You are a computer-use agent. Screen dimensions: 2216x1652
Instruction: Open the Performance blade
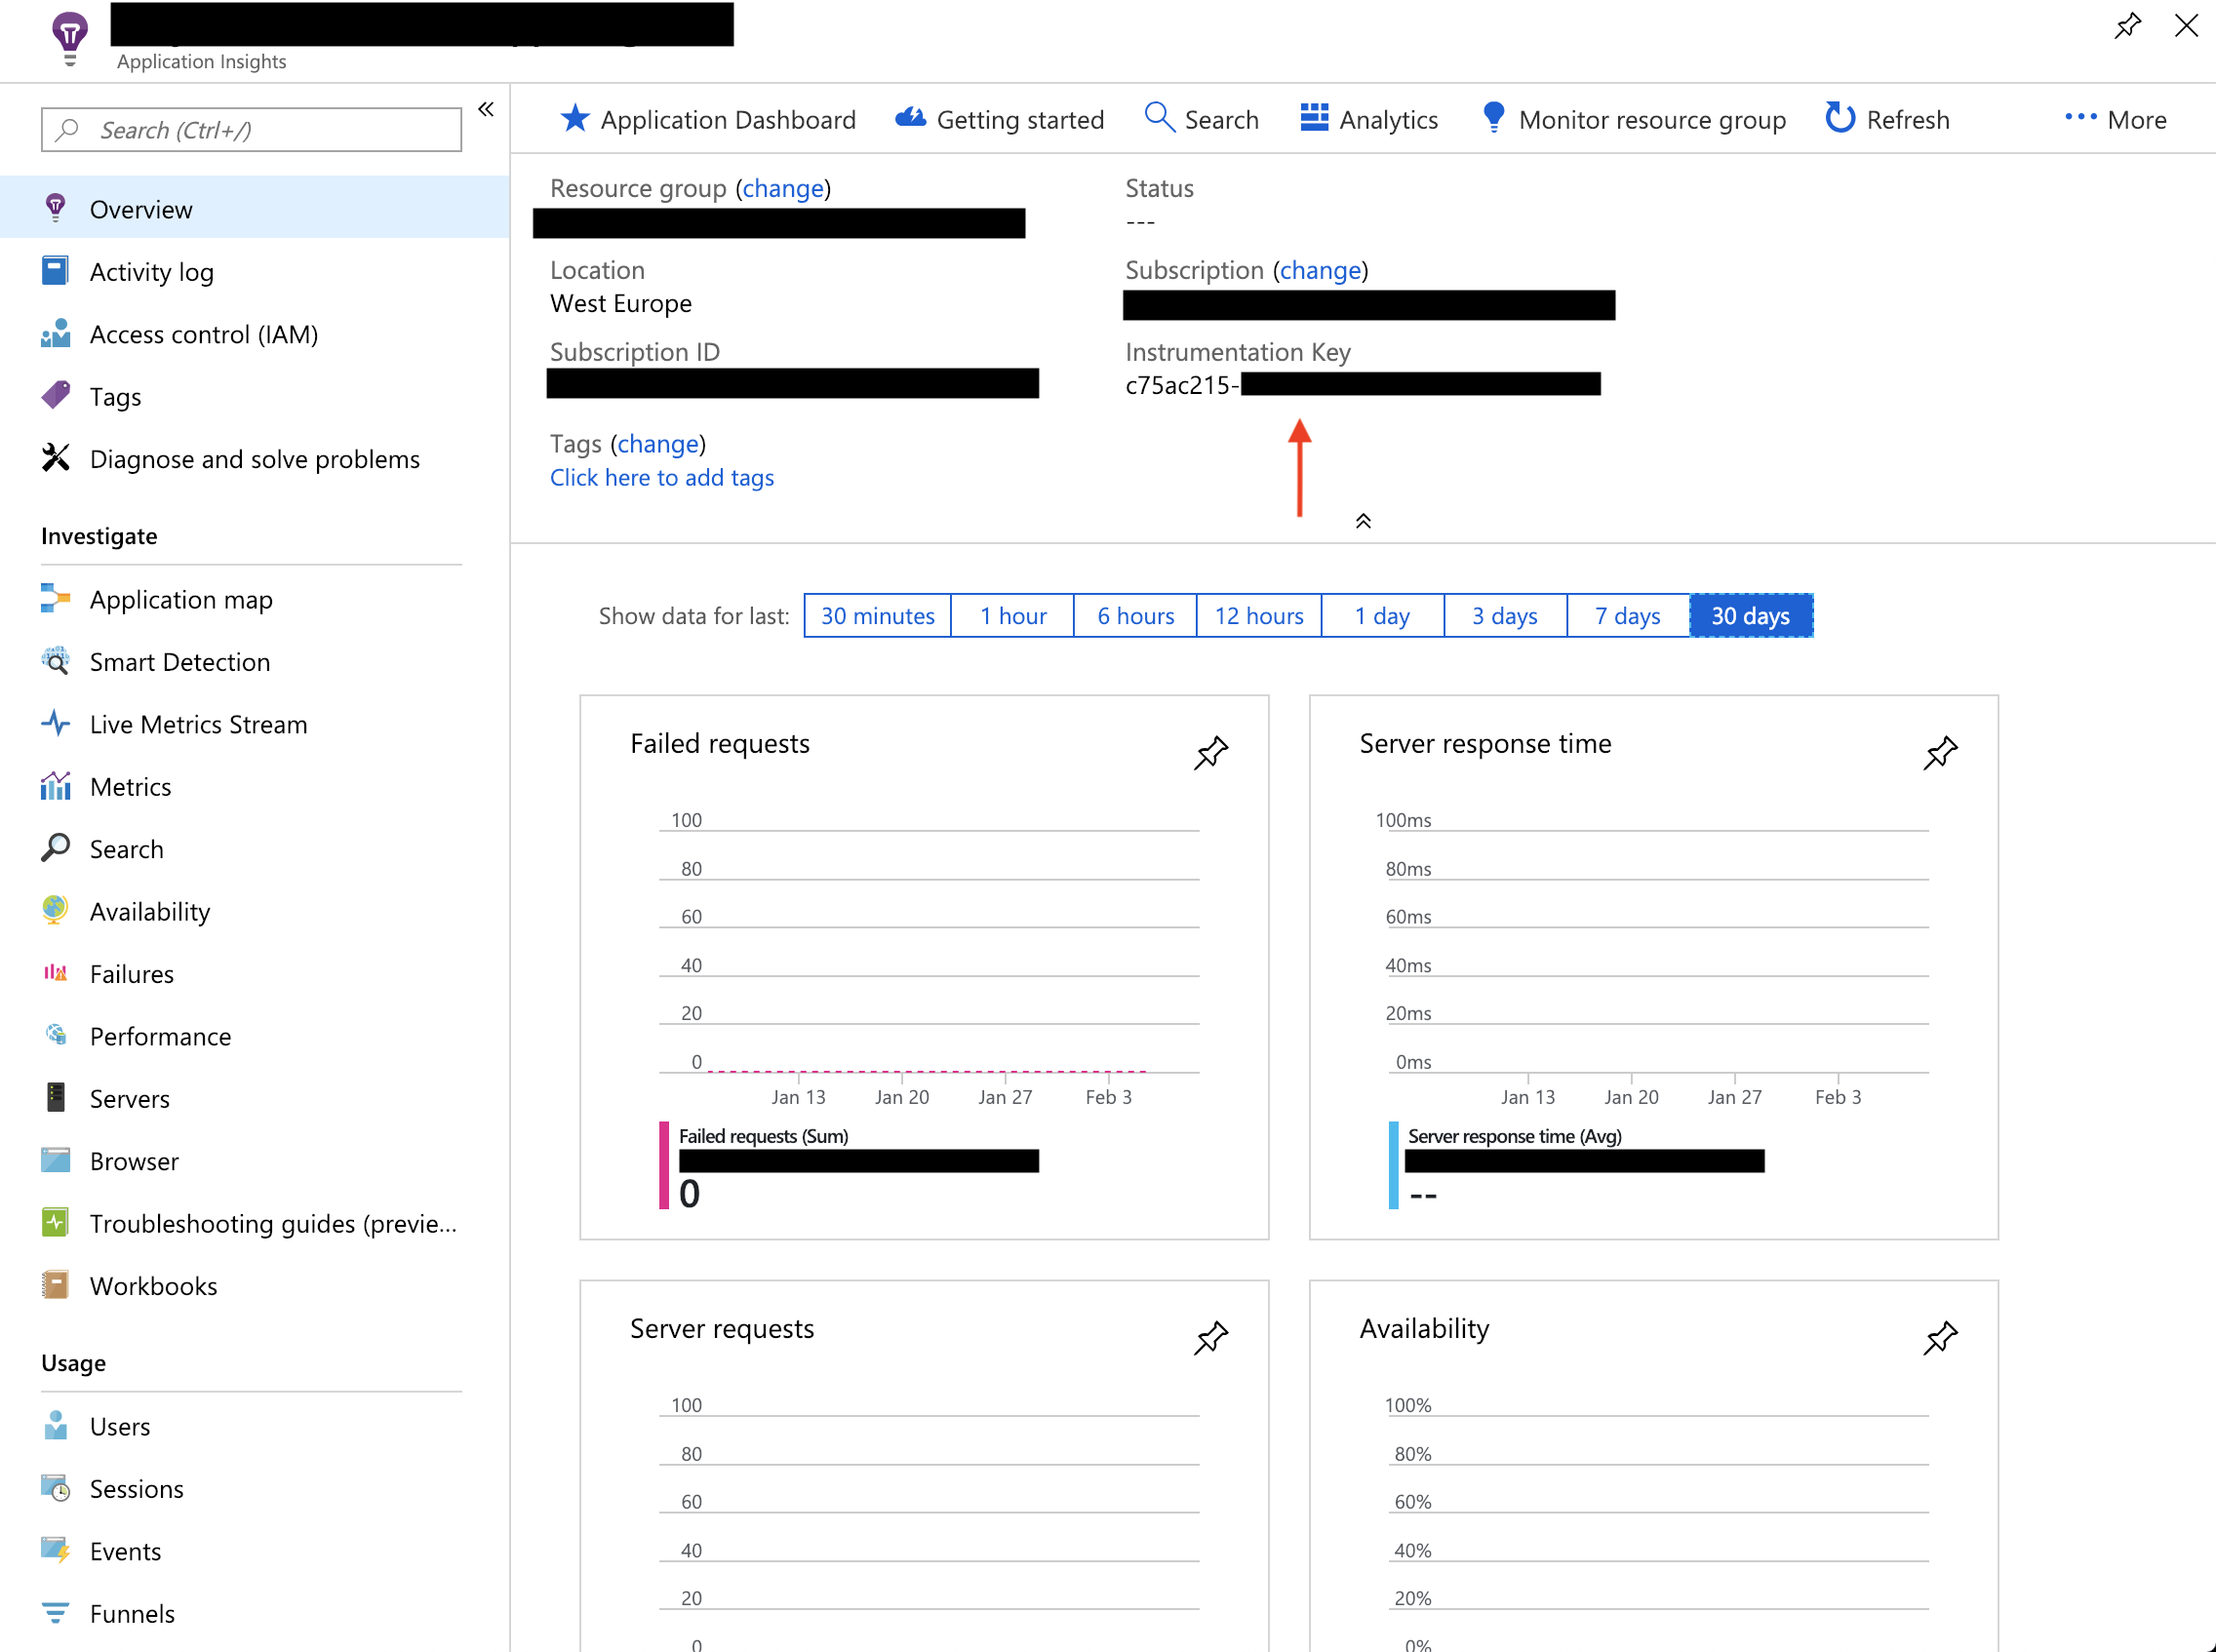pos(160,1036)
